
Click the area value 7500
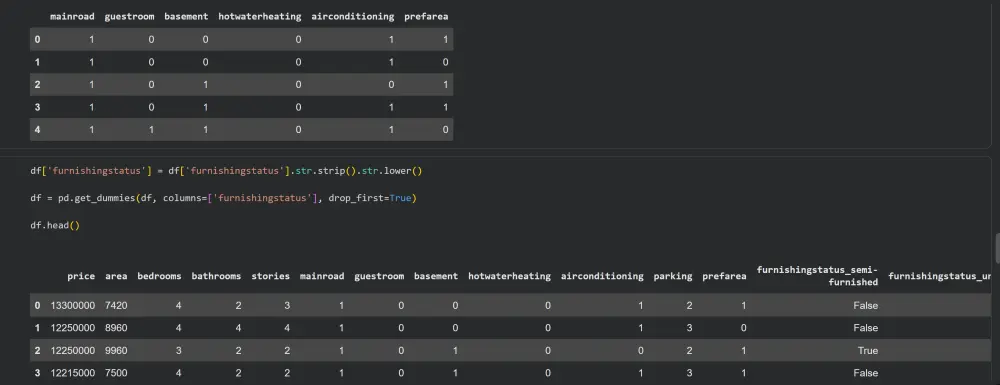[116, 373]
